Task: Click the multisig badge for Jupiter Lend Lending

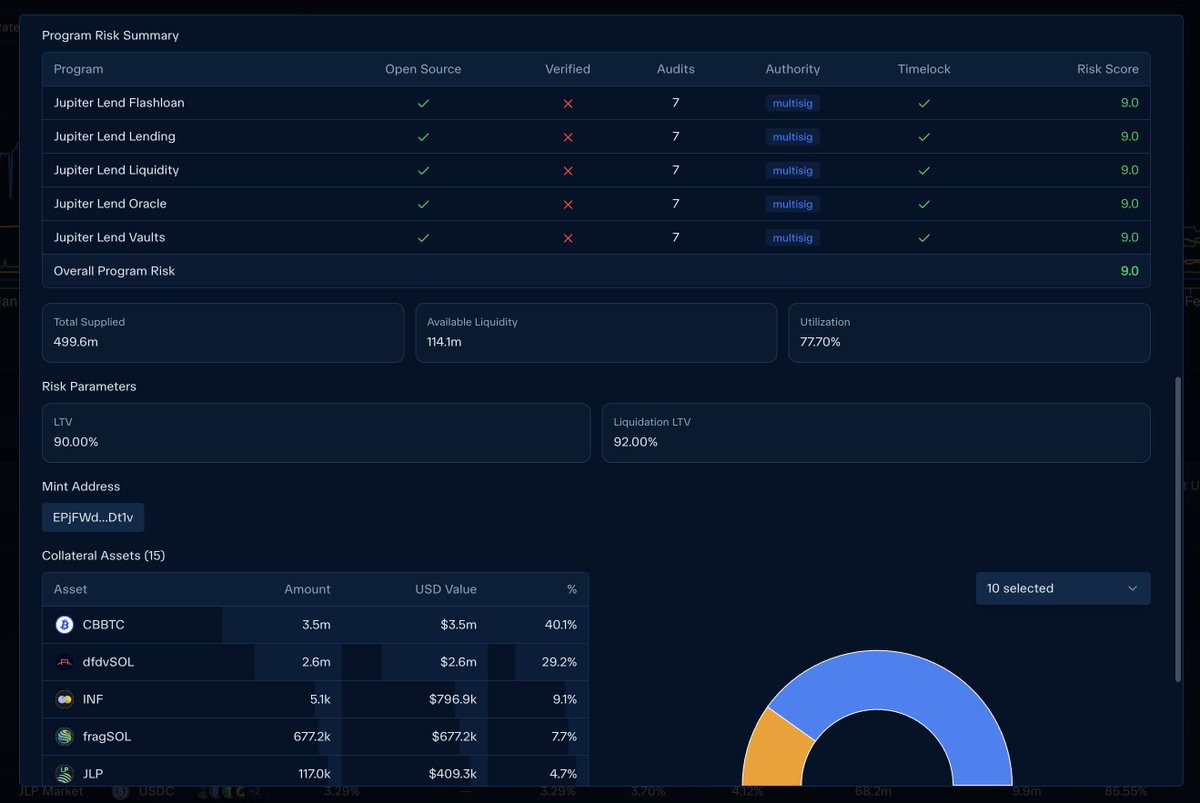Action: click(793, 137)
